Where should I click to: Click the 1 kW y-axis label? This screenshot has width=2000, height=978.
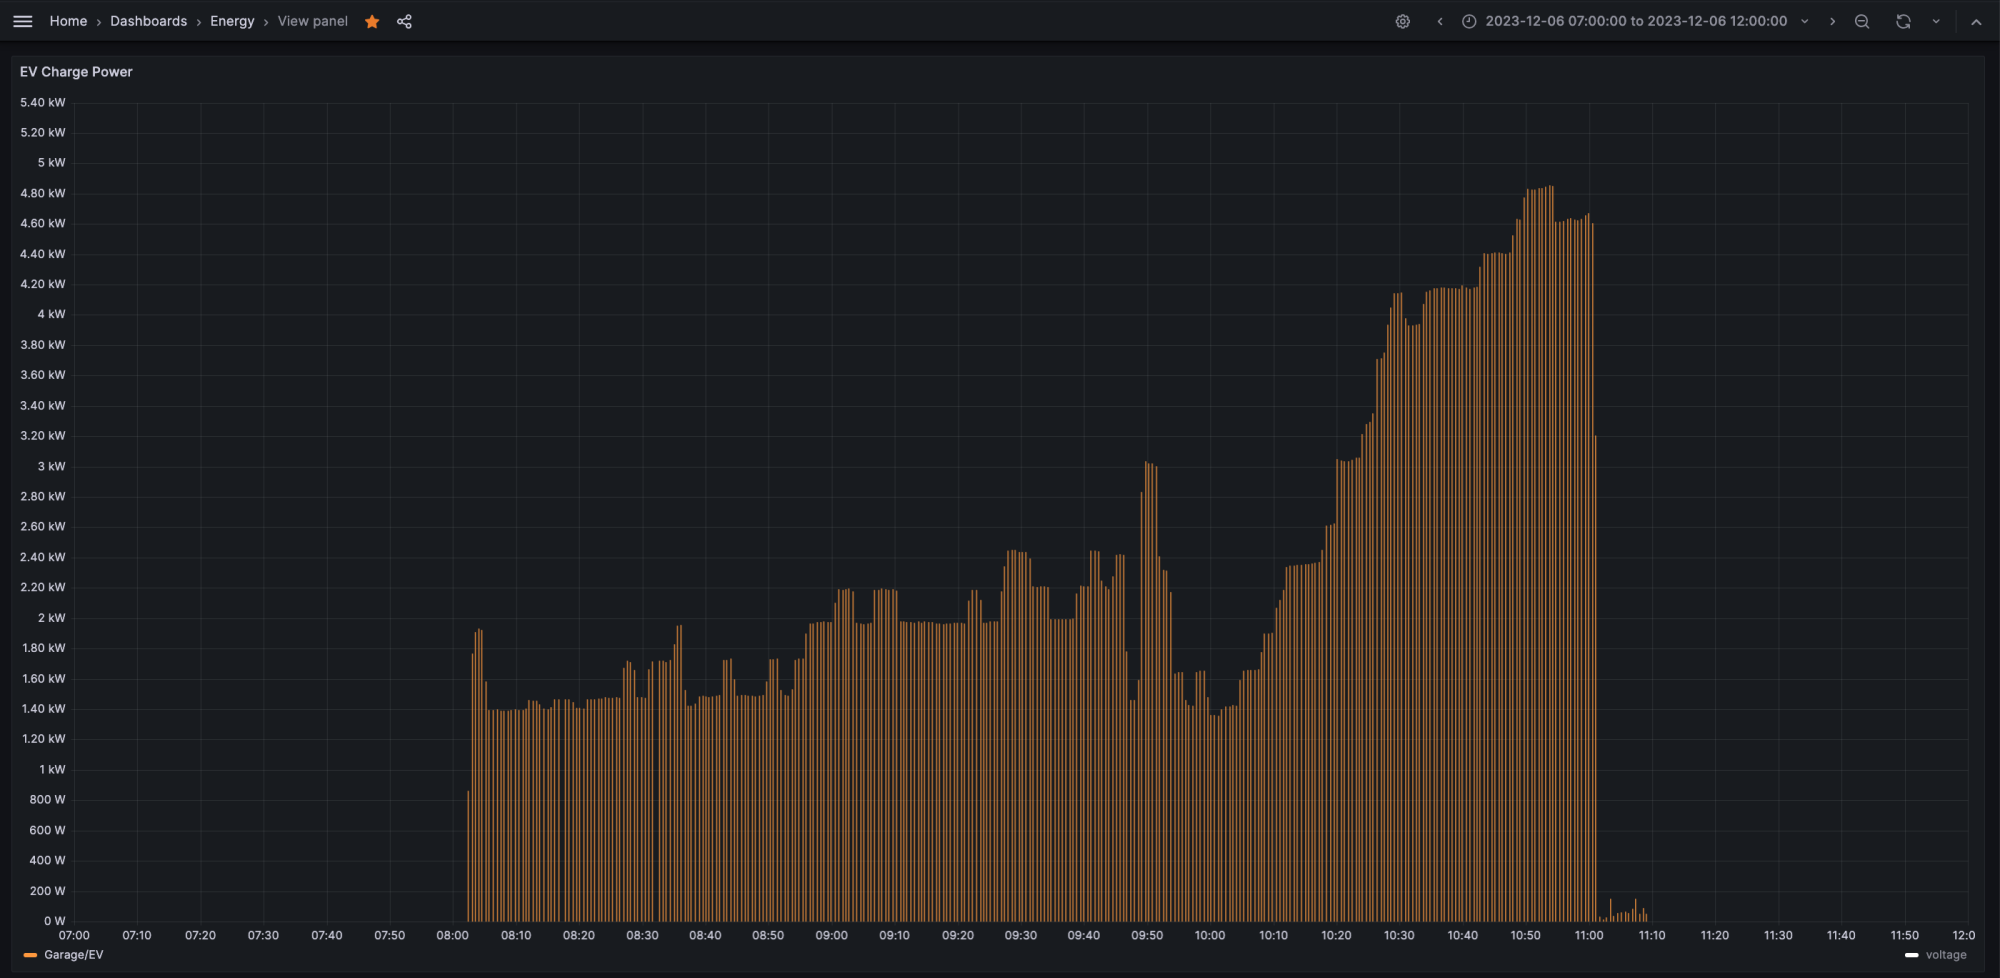(52, 770)
